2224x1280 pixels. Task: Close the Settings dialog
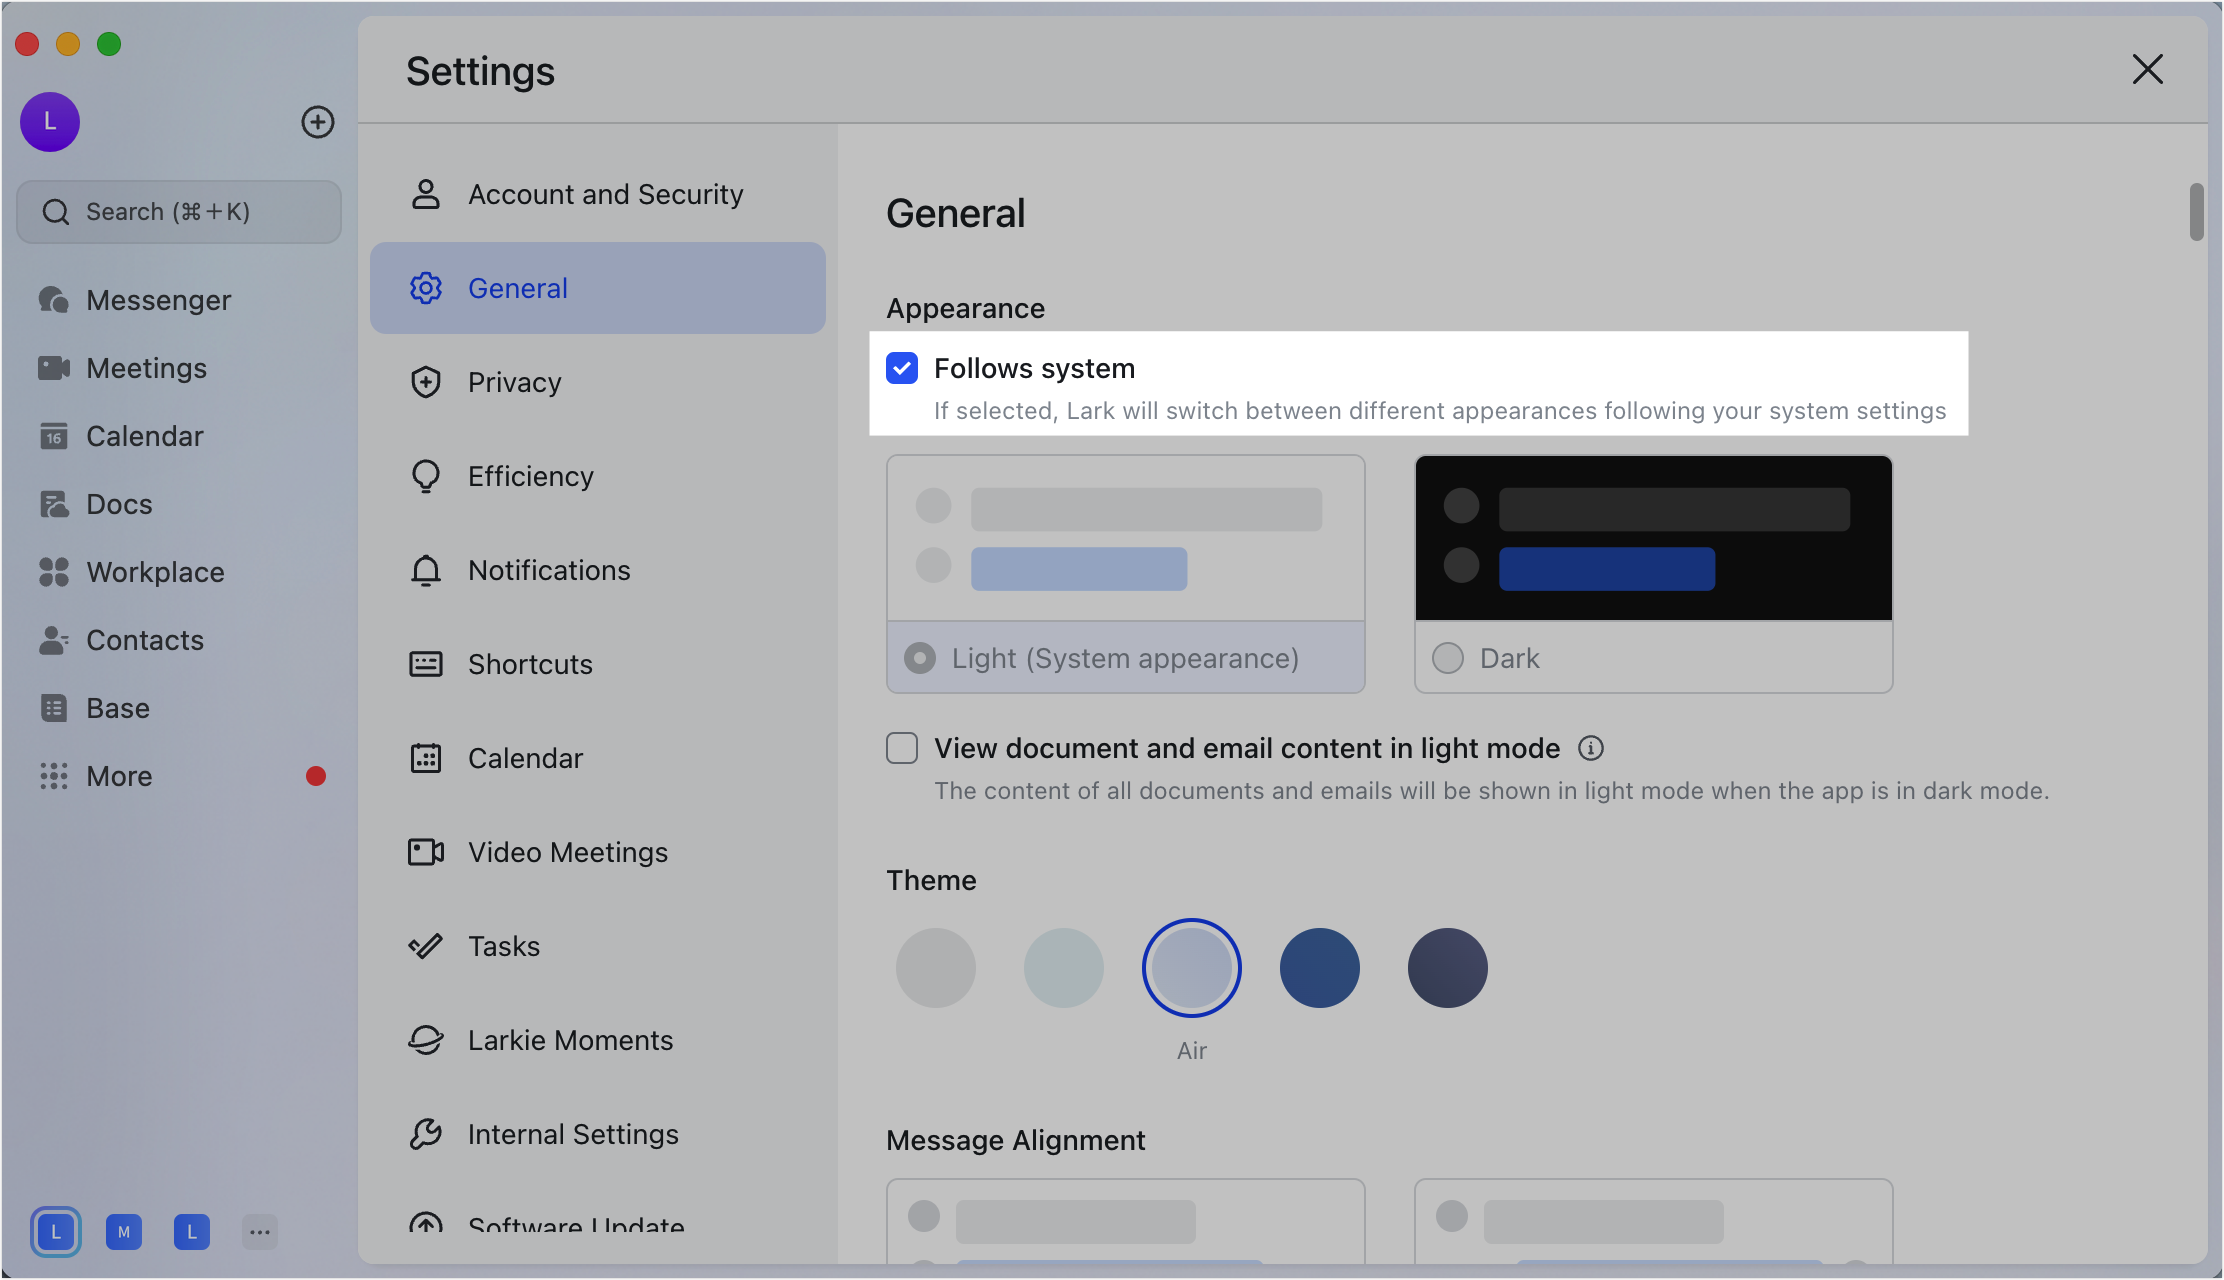(x=2148, y=70)
